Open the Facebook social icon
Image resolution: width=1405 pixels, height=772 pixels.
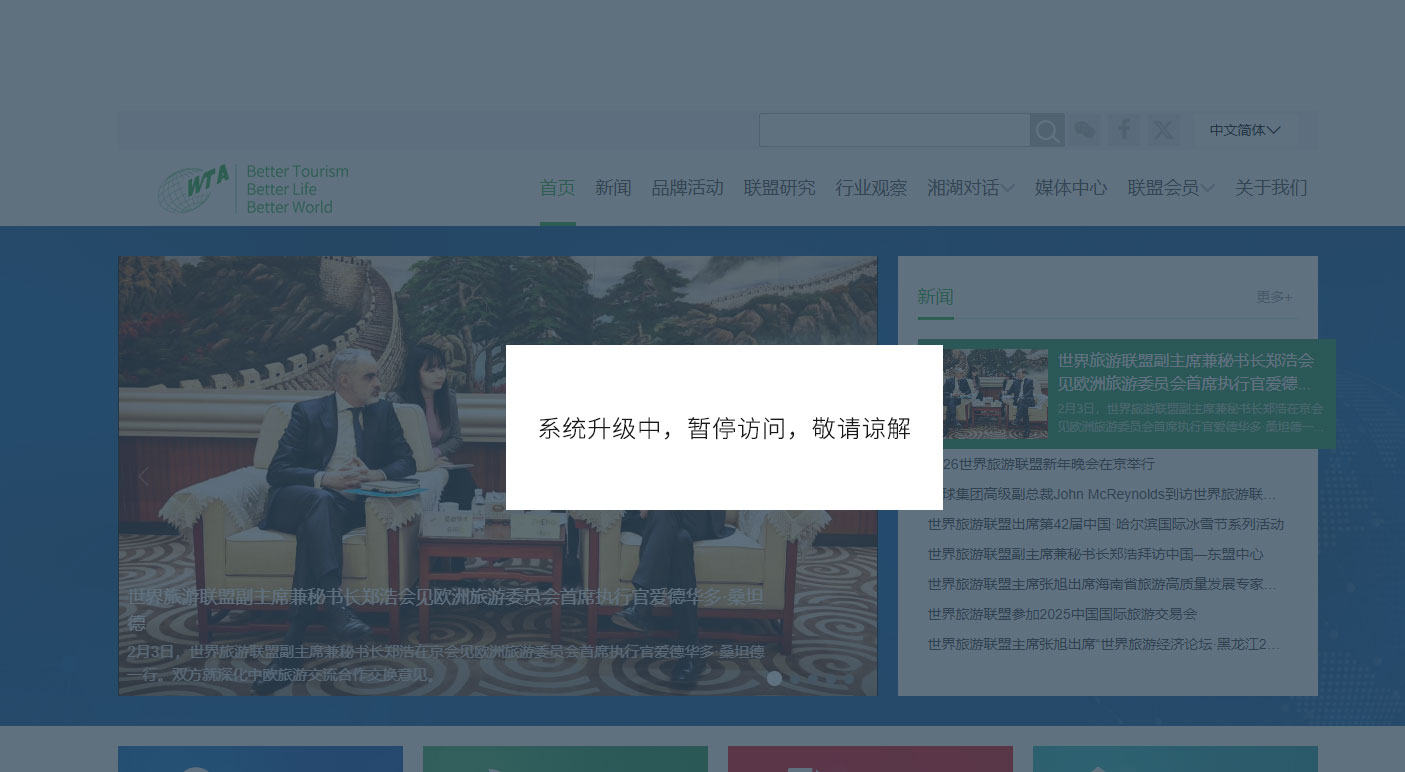click(x=1124, y=131)
